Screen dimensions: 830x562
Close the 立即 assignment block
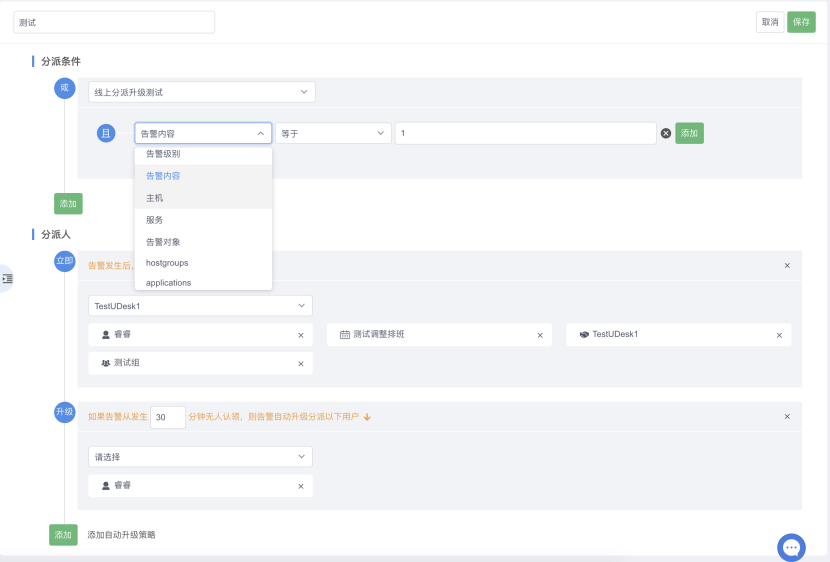point(787,266)
